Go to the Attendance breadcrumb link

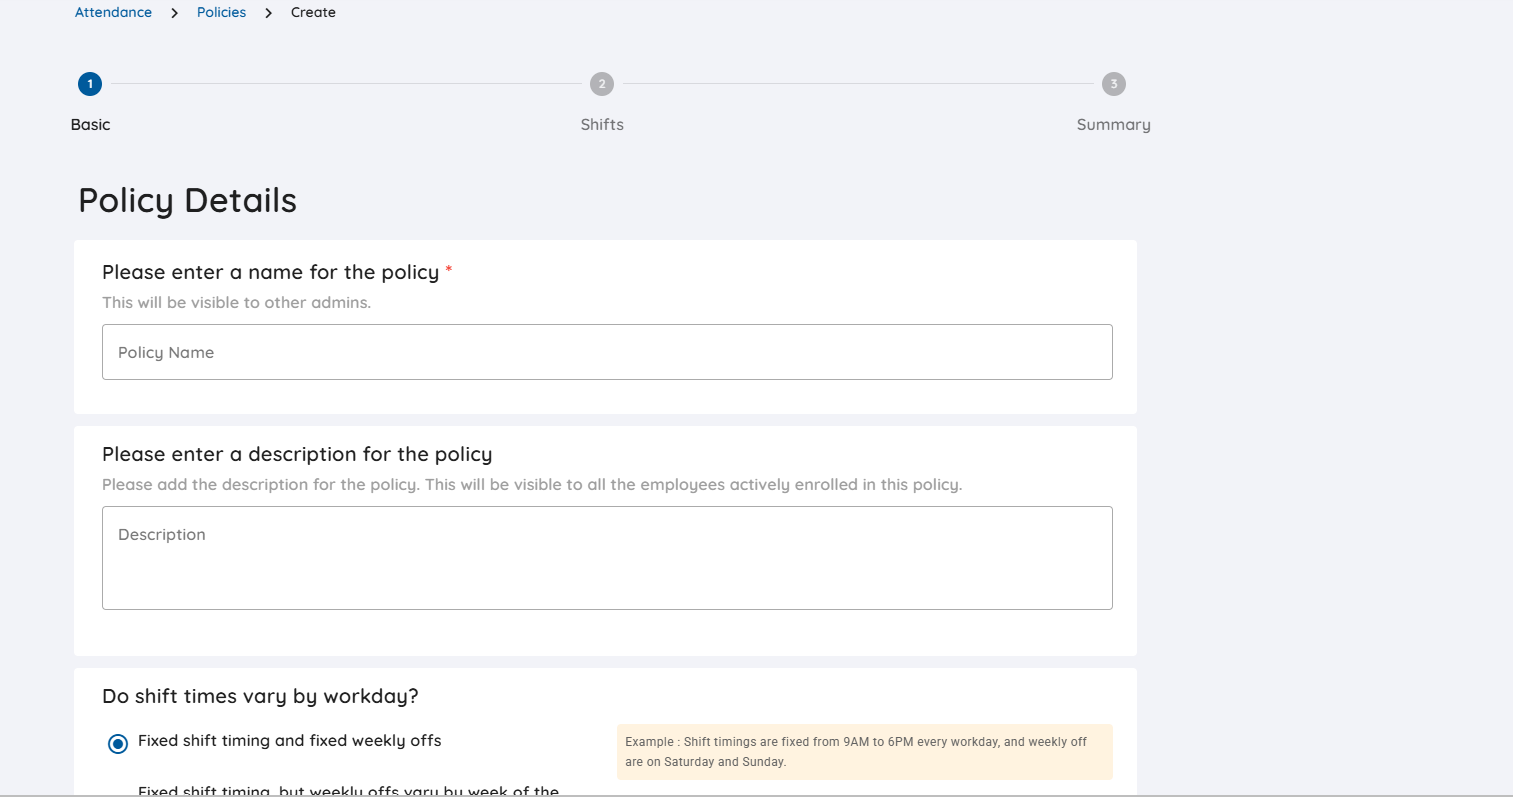(x=114, y=13)
